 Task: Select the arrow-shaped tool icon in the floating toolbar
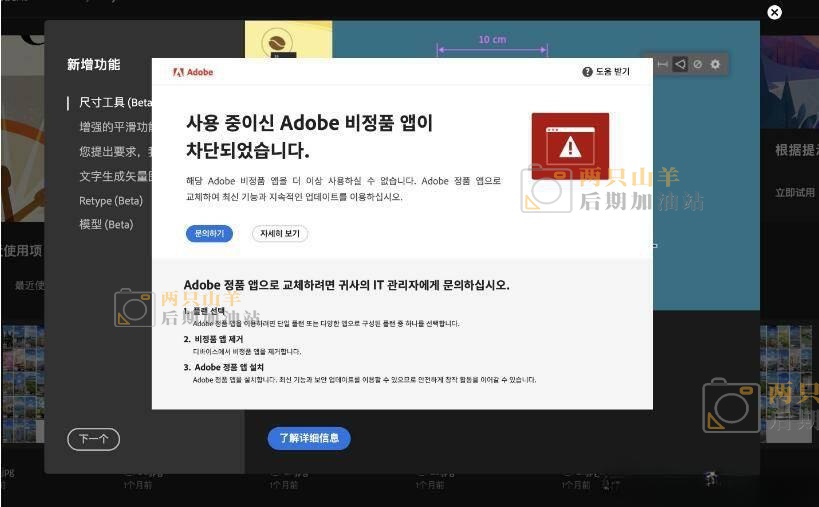680,64
